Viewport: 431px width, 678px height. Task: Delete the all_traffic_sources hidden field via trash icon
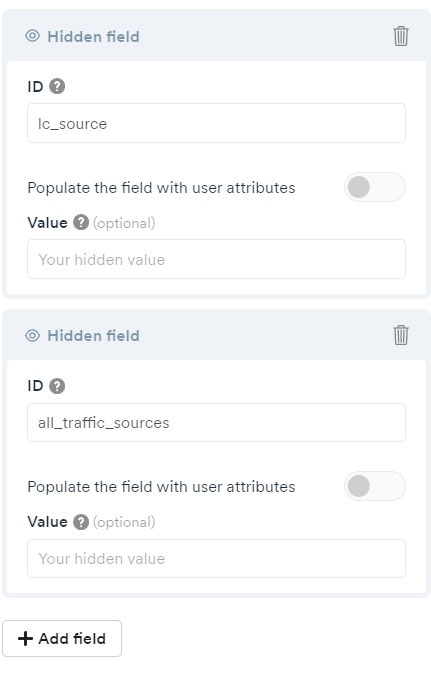(401, 335)
